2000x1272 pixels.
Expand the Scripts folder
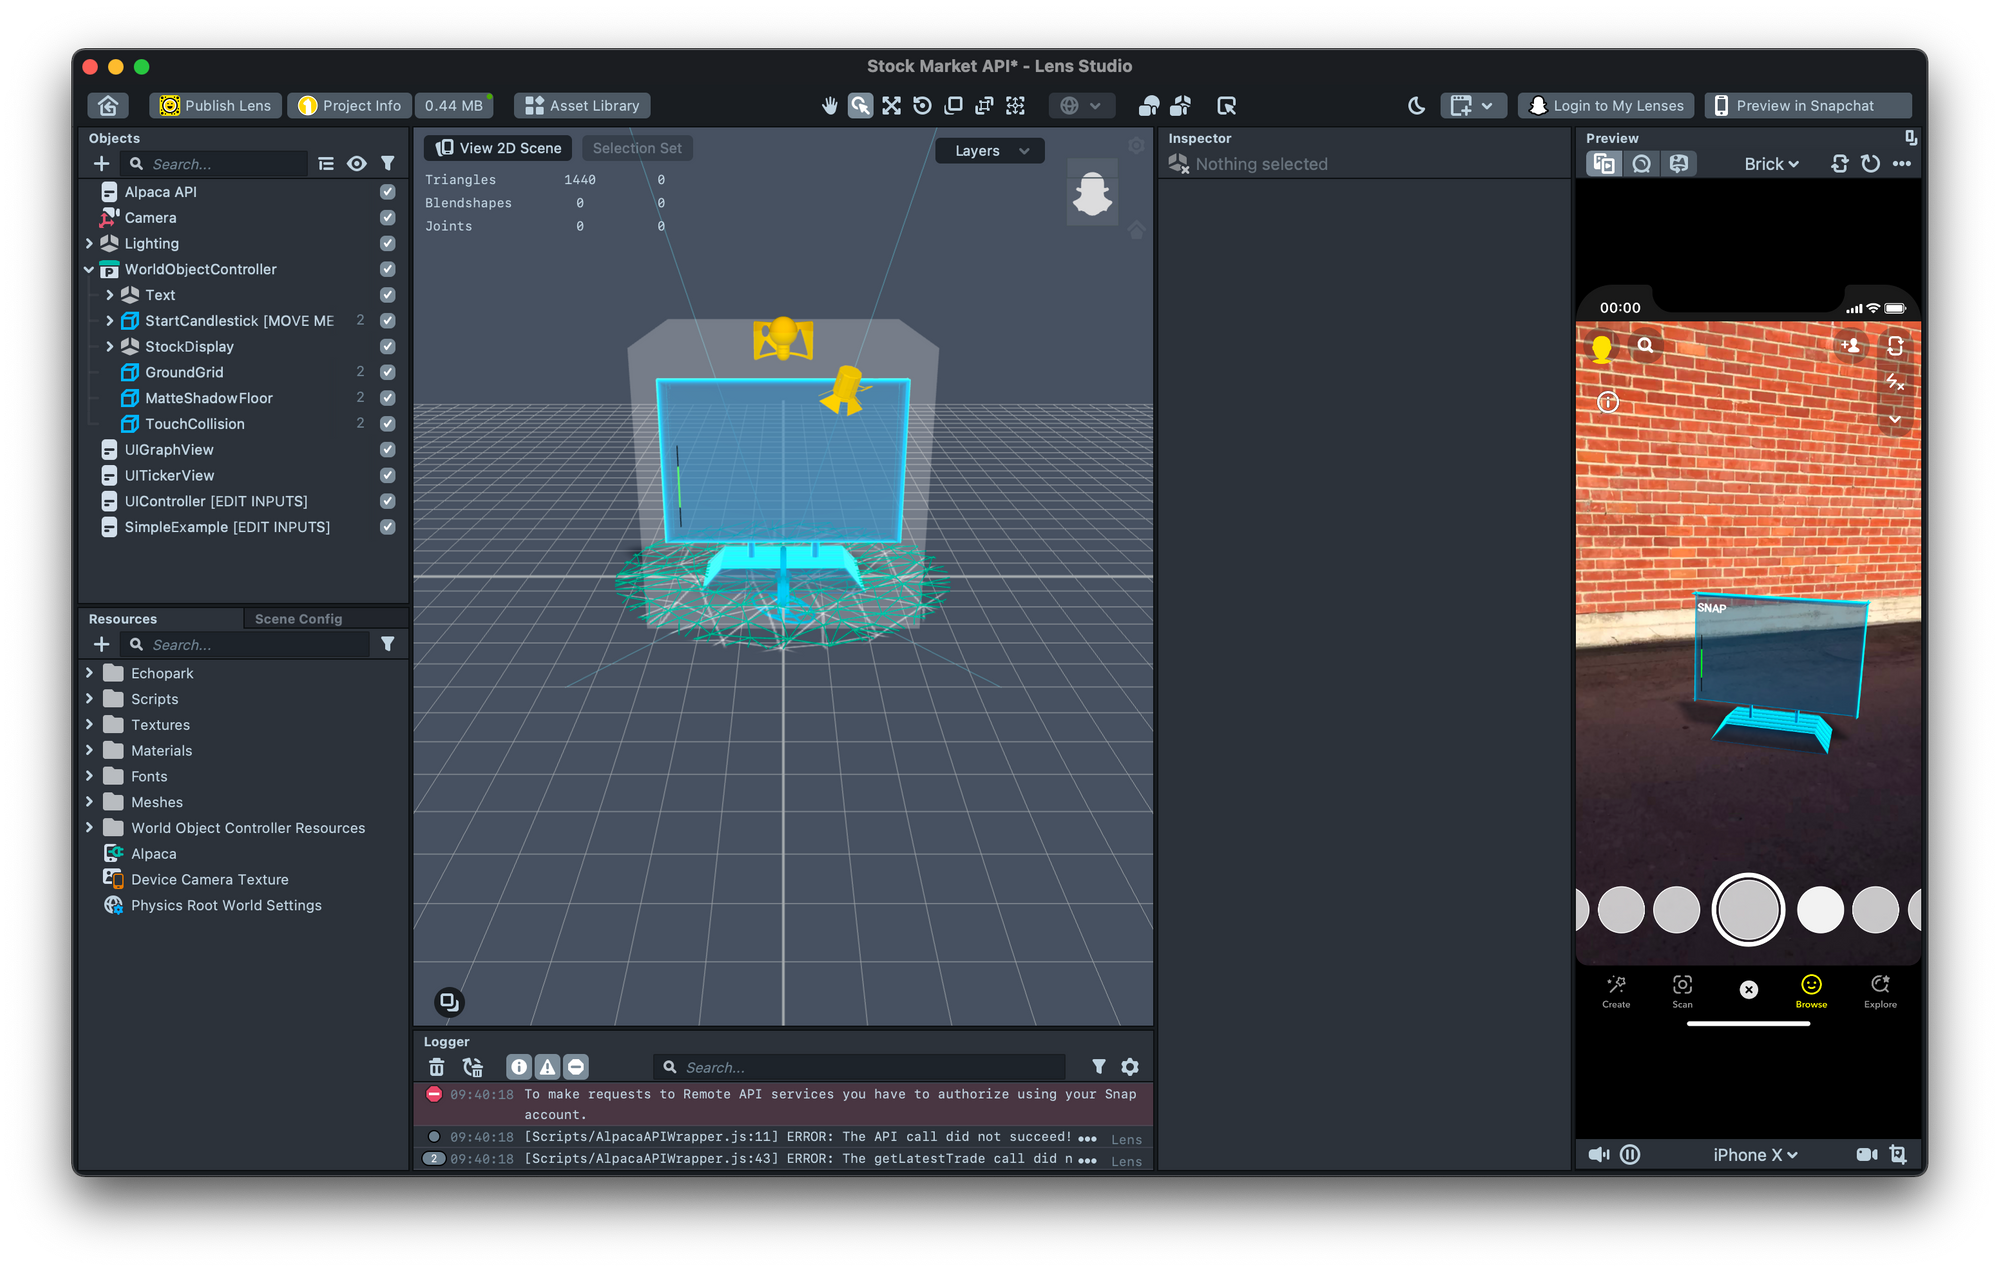pos(89,698)
